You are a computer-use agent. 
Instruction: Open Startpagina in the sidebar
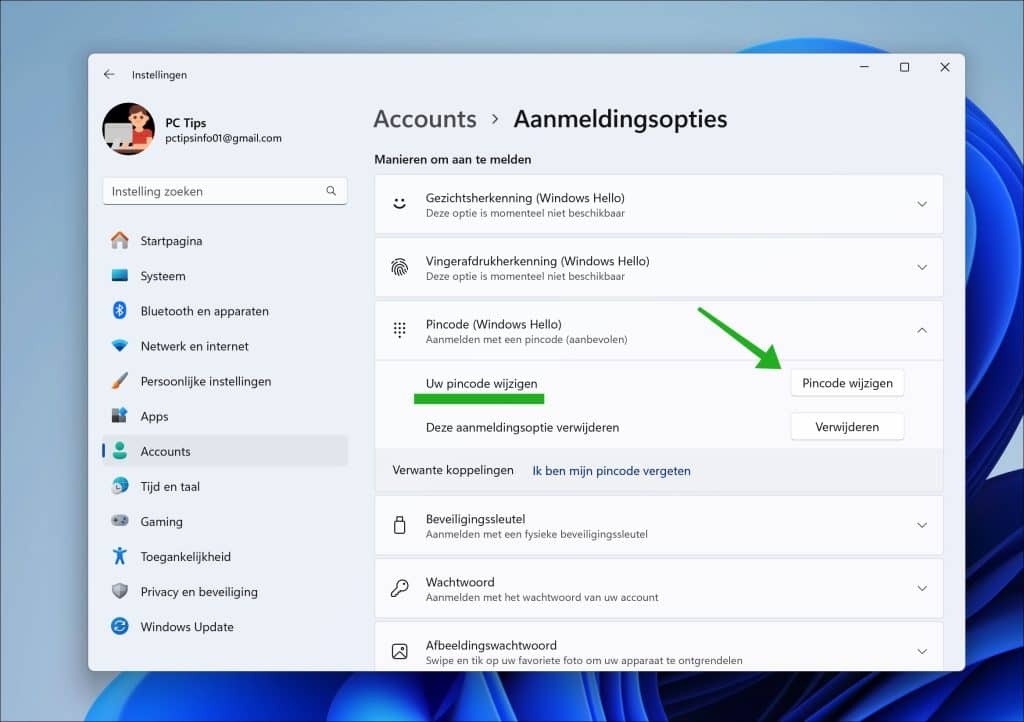[x=225, y=241]
